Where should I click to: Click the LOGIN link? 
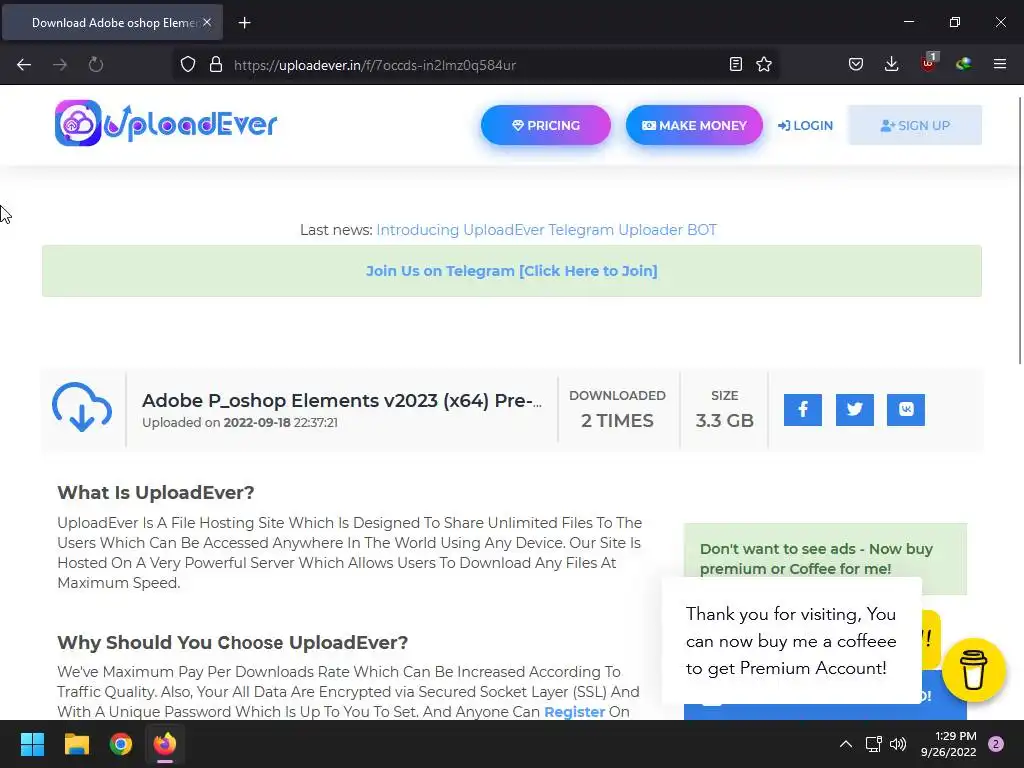pyautogui.click(x=805, y=125)
